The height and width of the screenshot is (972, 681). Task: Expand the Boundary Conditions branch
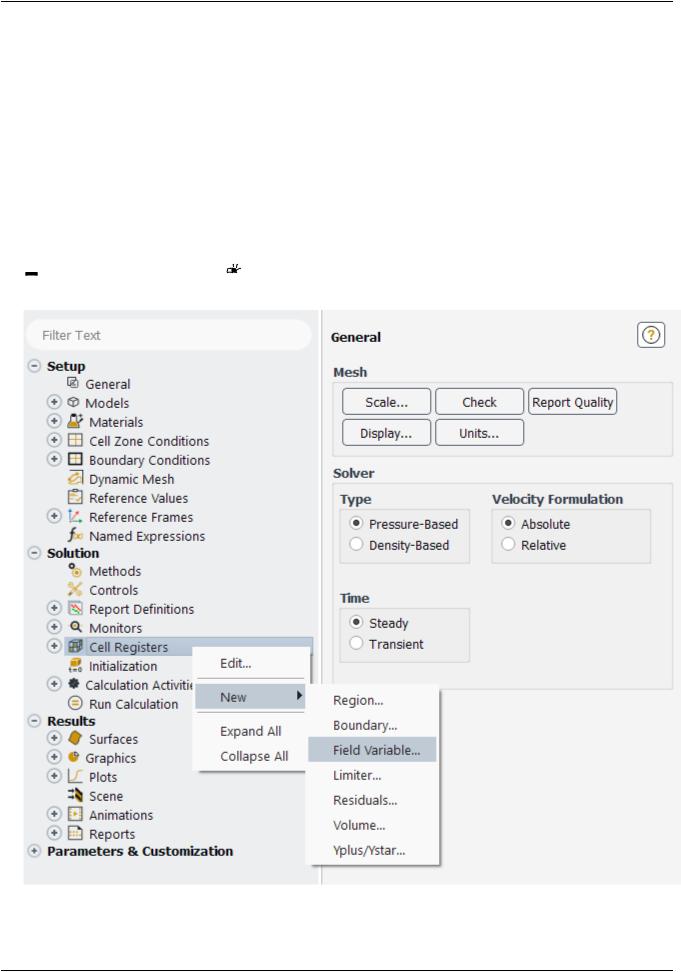click(x=55, y=459)
